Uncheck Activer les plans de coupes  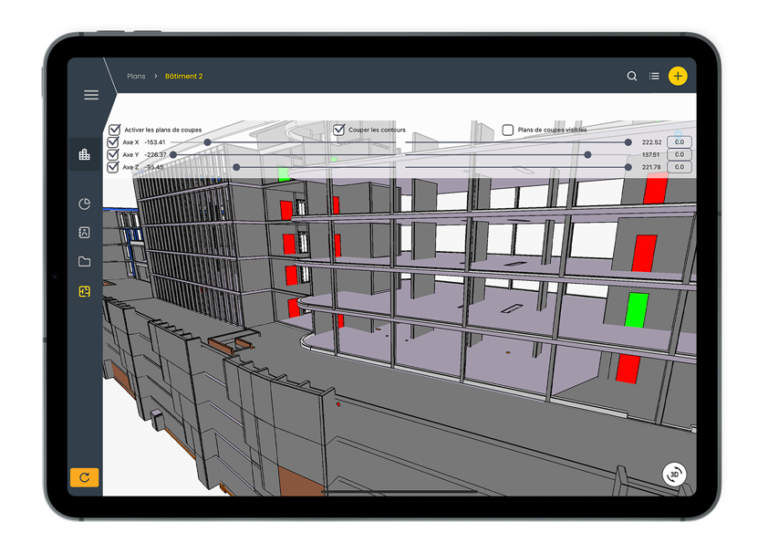click(x=115, y=130)
